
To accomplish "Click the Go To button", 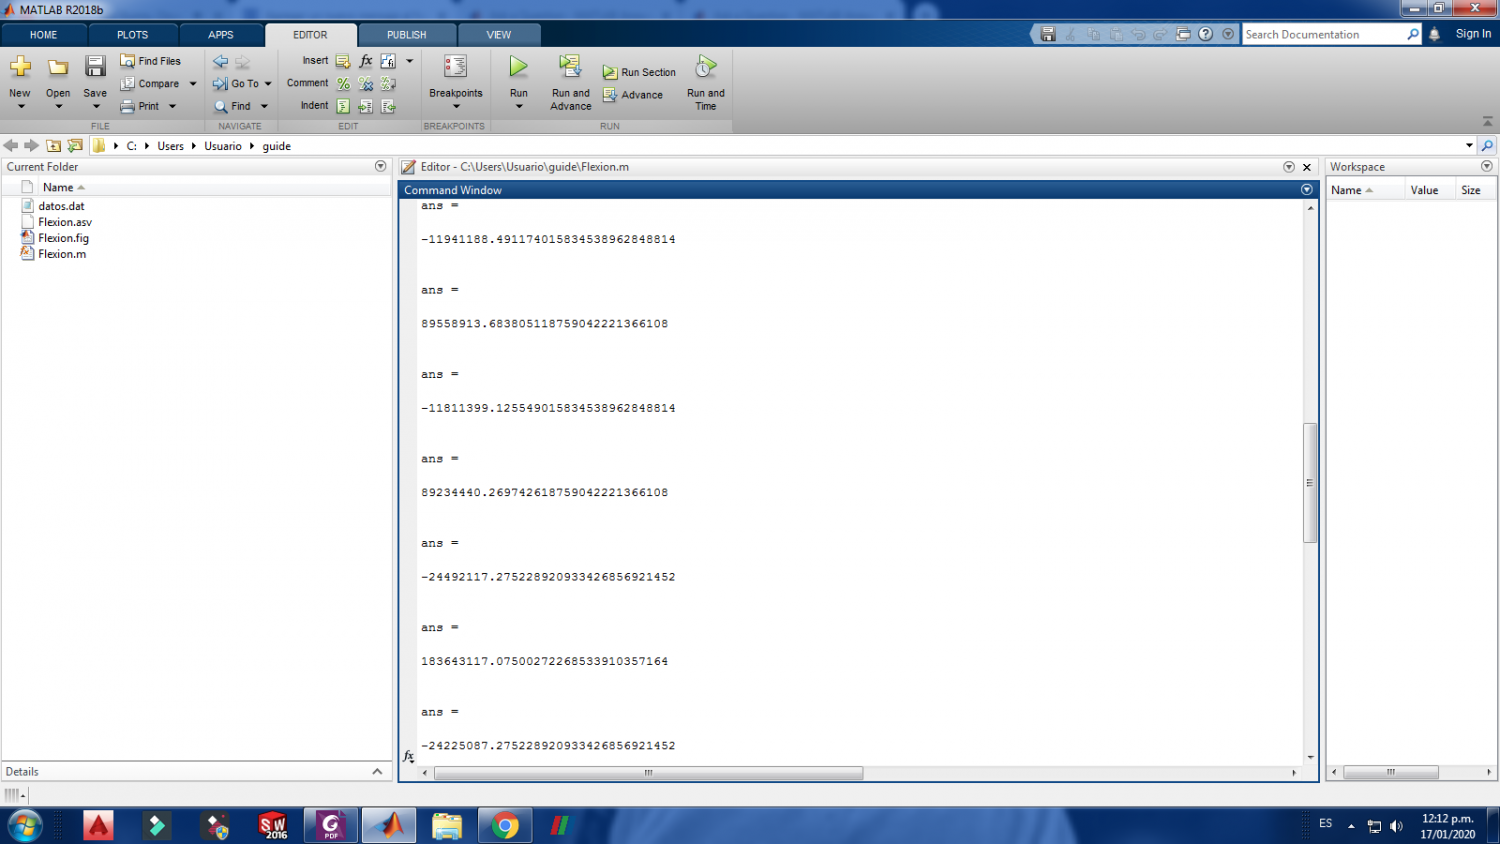I will click(x=236, y=84).
